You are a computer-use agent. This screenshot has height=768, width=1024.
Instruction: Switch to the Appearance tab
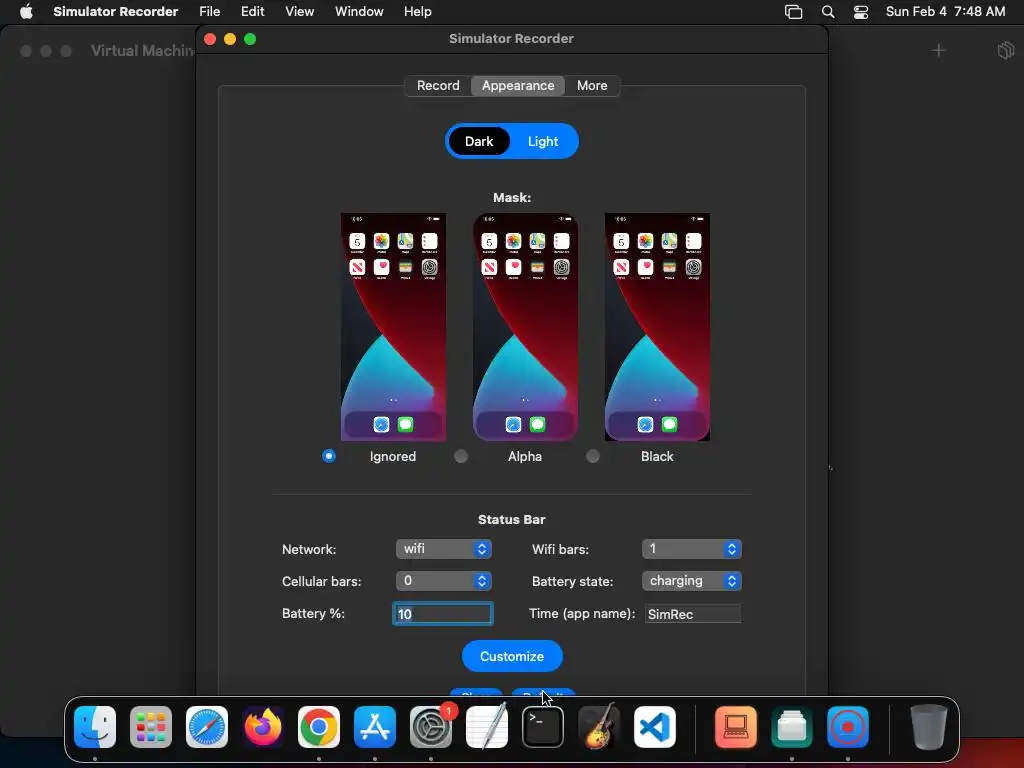(518, 86)
